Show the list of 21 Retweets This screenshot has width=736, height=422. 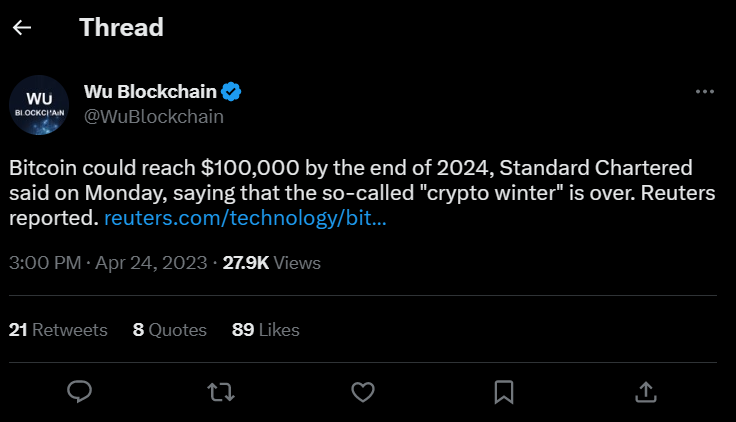click(58, 329)
